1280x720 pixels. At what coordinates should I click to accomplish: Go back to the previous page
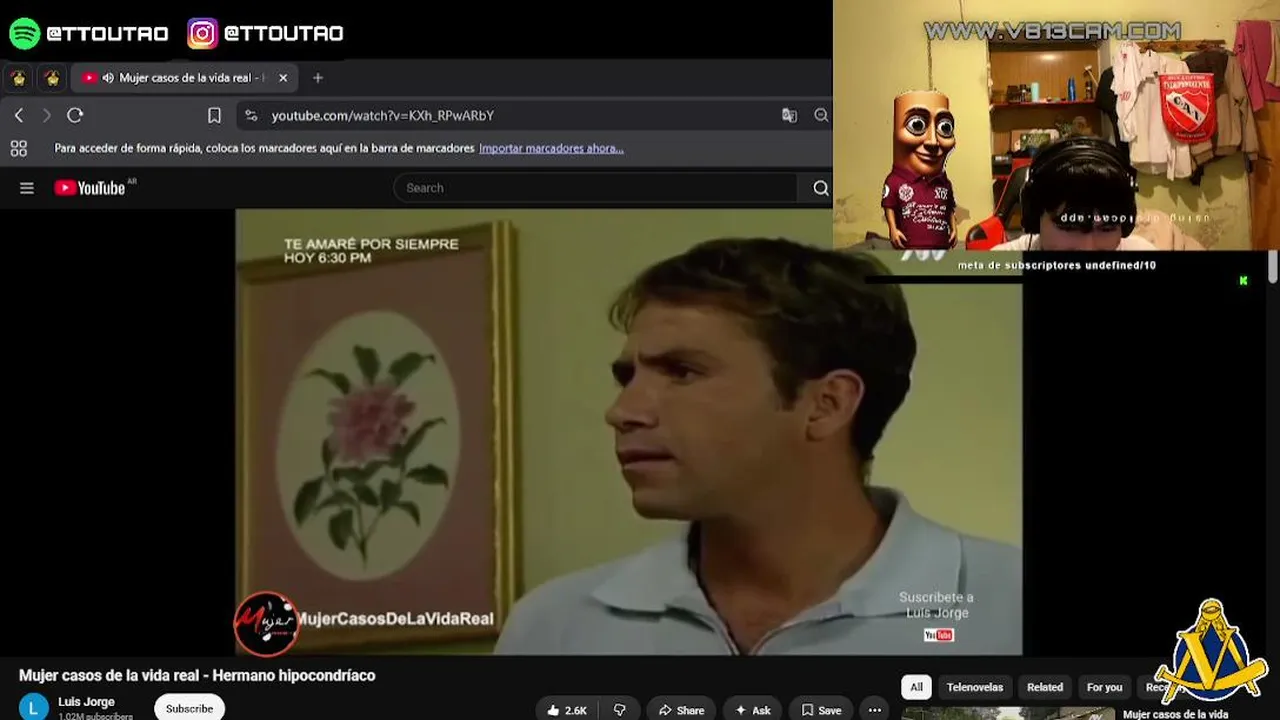pyautogui.click(x=19, y=116)
